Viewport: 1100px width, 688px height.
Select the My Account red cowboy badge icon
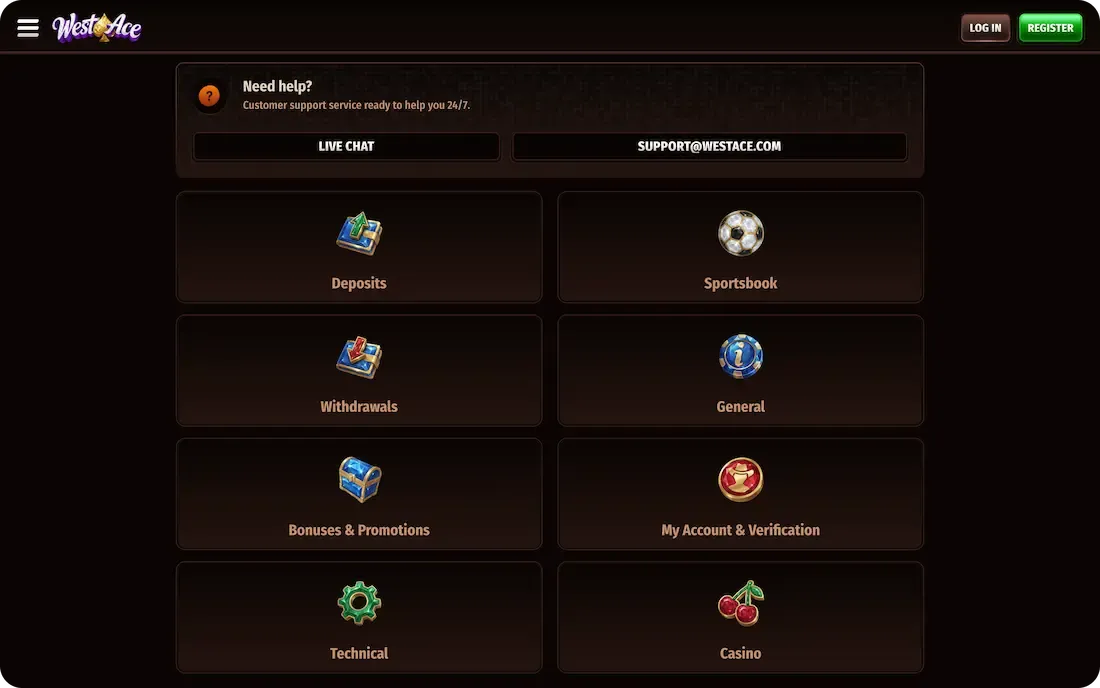click(741, 480)
